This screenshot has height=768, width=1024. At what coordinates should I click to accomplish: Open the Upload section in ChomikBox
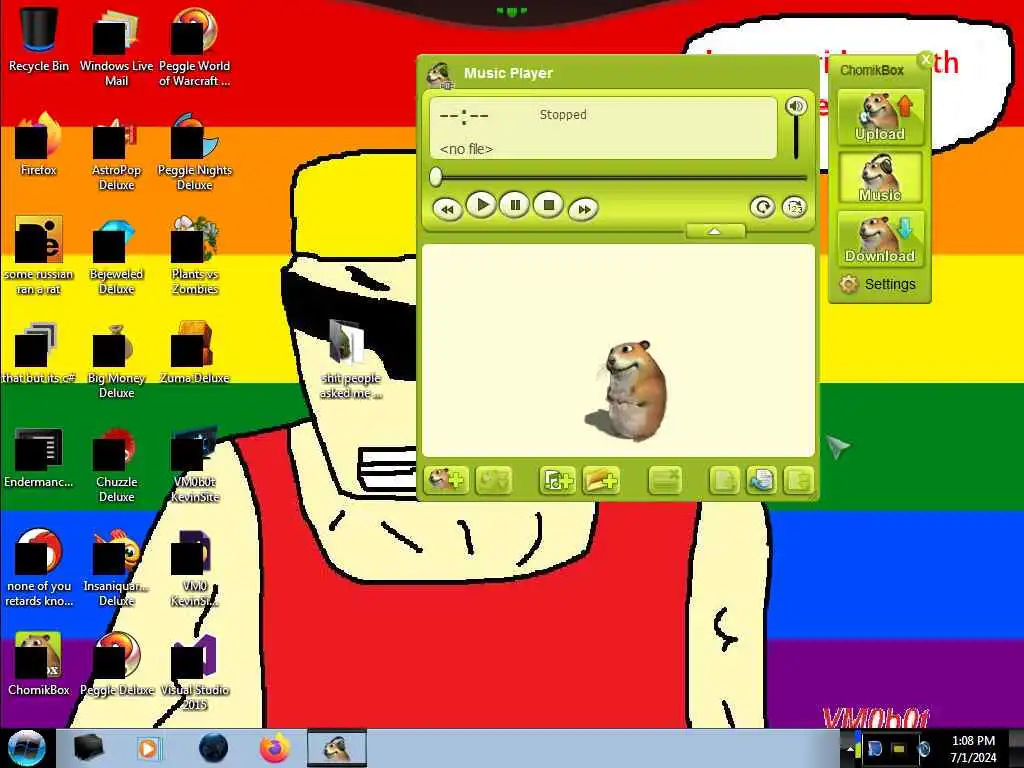pyautogui.click(x=880, y=118)
